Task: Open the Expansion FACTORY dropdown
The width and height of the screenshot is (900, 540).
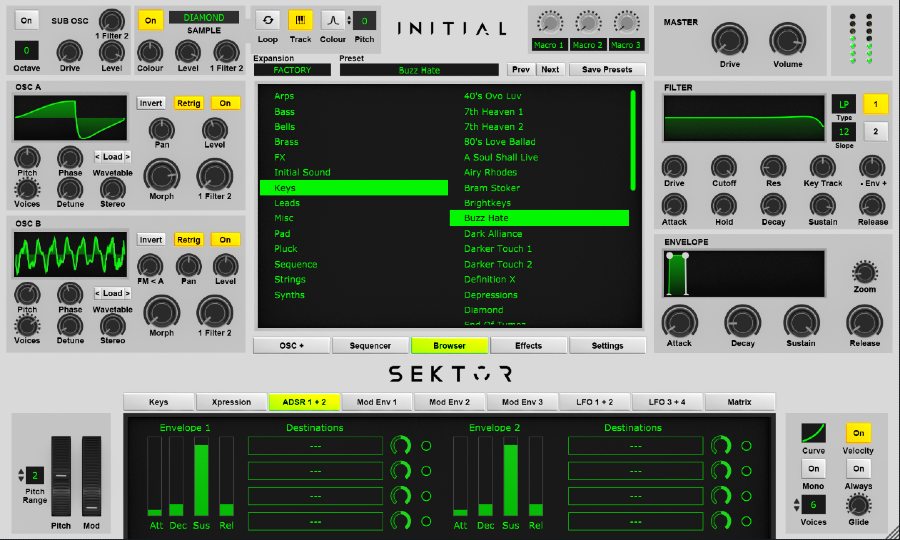Action: [x=292, y=70]
